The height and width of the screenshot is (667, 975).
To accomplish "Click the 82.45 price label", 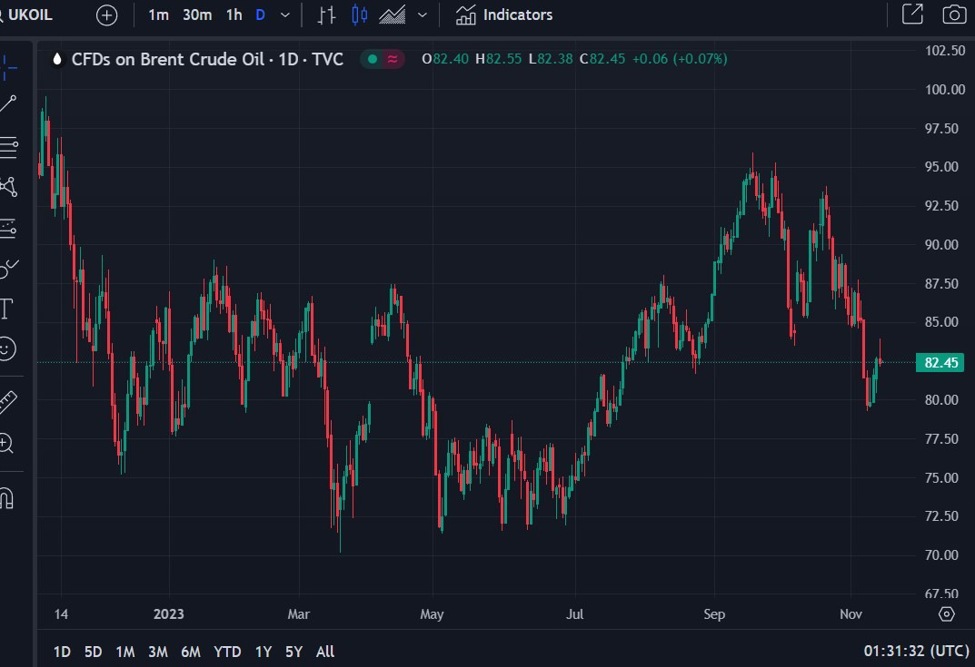I will (939, 362).
